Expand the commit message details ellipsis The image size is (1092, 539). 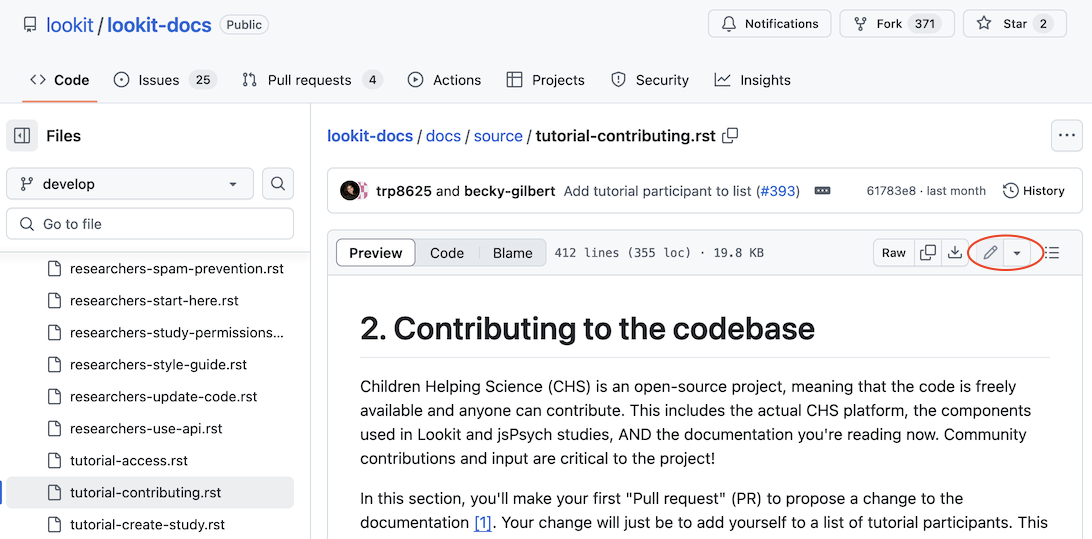point(822,191)
